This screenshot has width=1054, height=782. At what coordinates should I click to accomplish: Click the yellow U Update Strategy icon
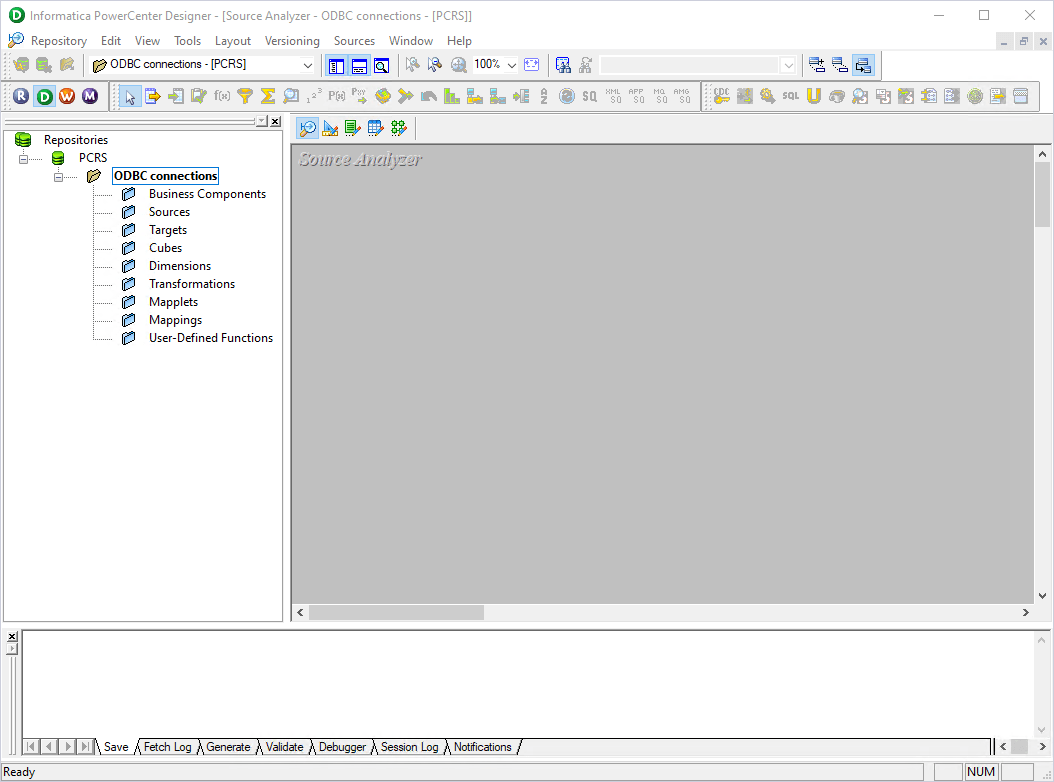coord(814,96)
